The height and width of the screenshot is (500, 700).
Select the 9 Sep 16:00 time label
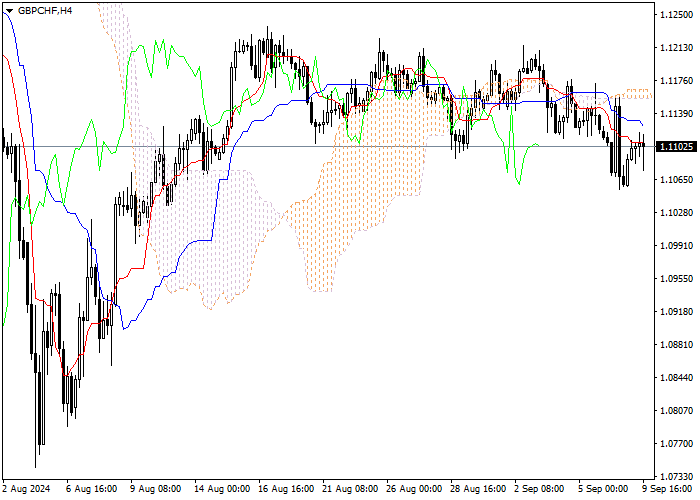668,489
